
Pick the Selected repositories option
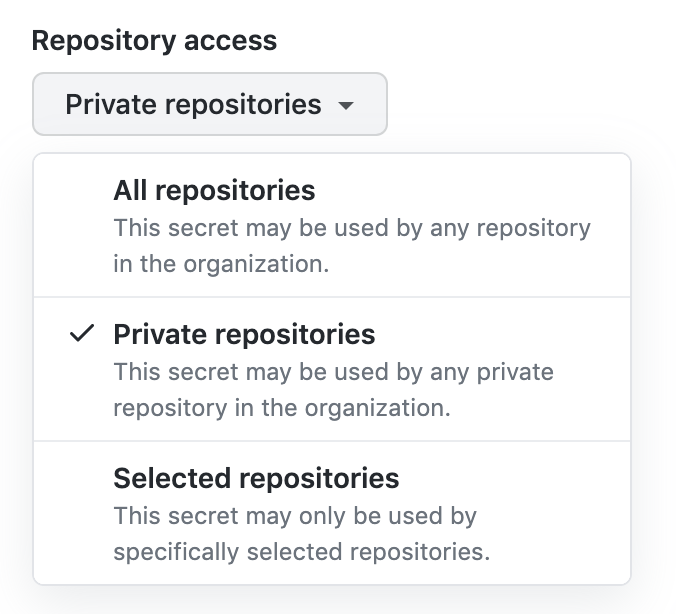click(332, 513)
